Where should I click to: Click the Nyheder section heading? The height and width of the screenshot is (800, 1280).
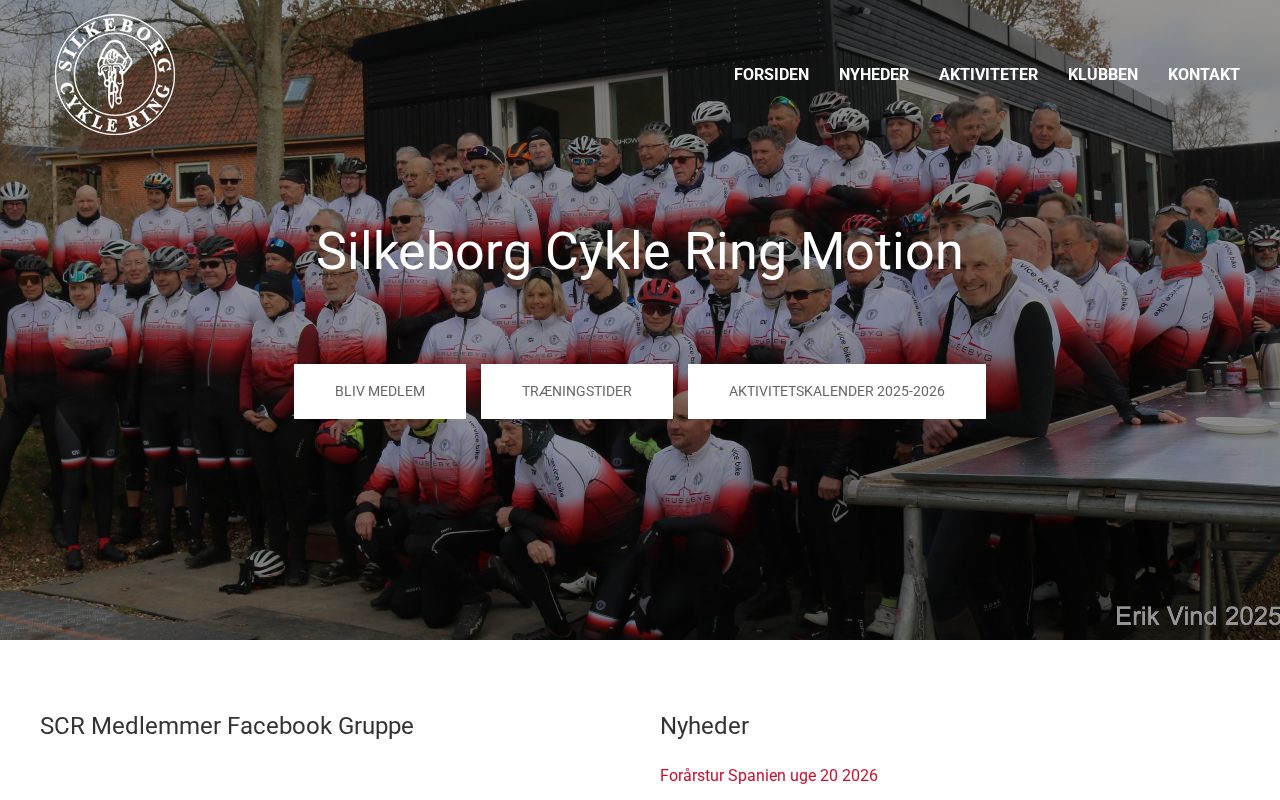pos(704,726)
